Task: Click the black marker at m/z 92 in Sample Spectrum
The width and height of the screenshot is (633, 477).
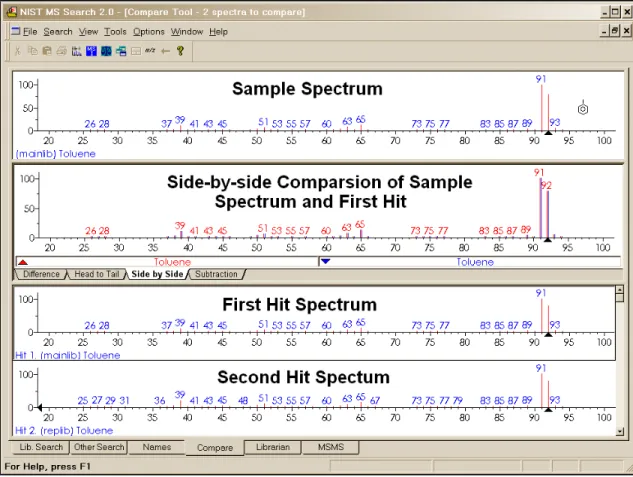Action: click(x=548, y=133)
